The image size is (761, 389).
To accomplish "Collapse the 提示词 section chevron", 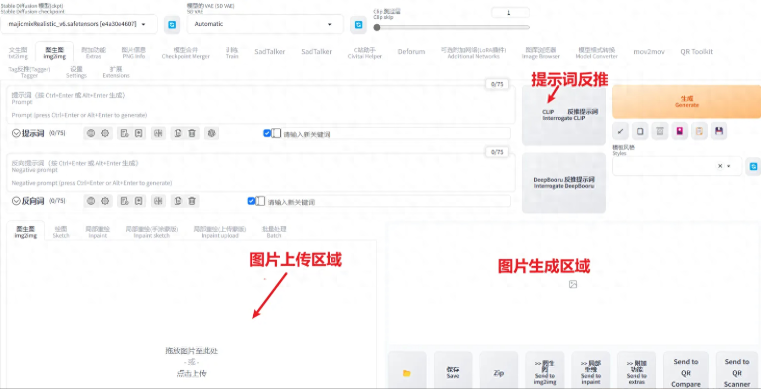I will [x=16, y=133].
